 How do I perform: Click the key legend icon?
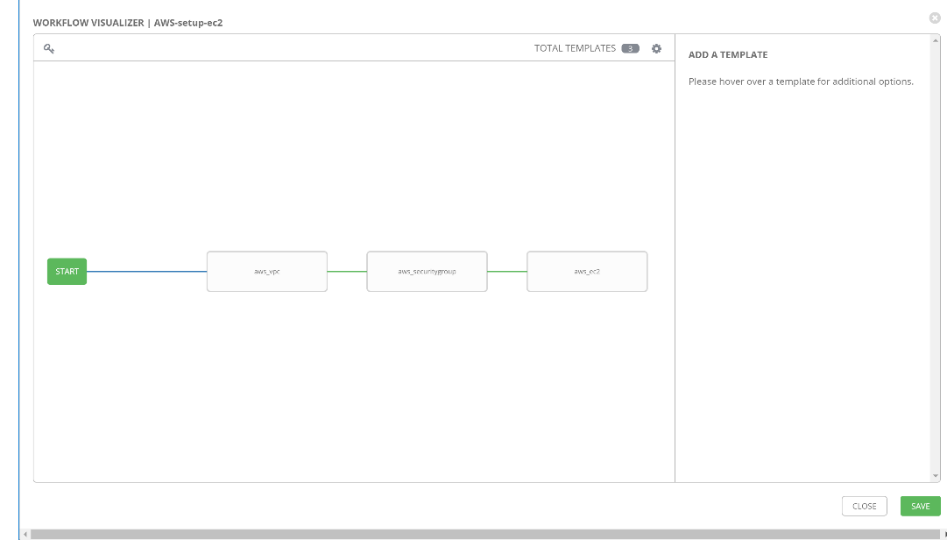(48, 48)
